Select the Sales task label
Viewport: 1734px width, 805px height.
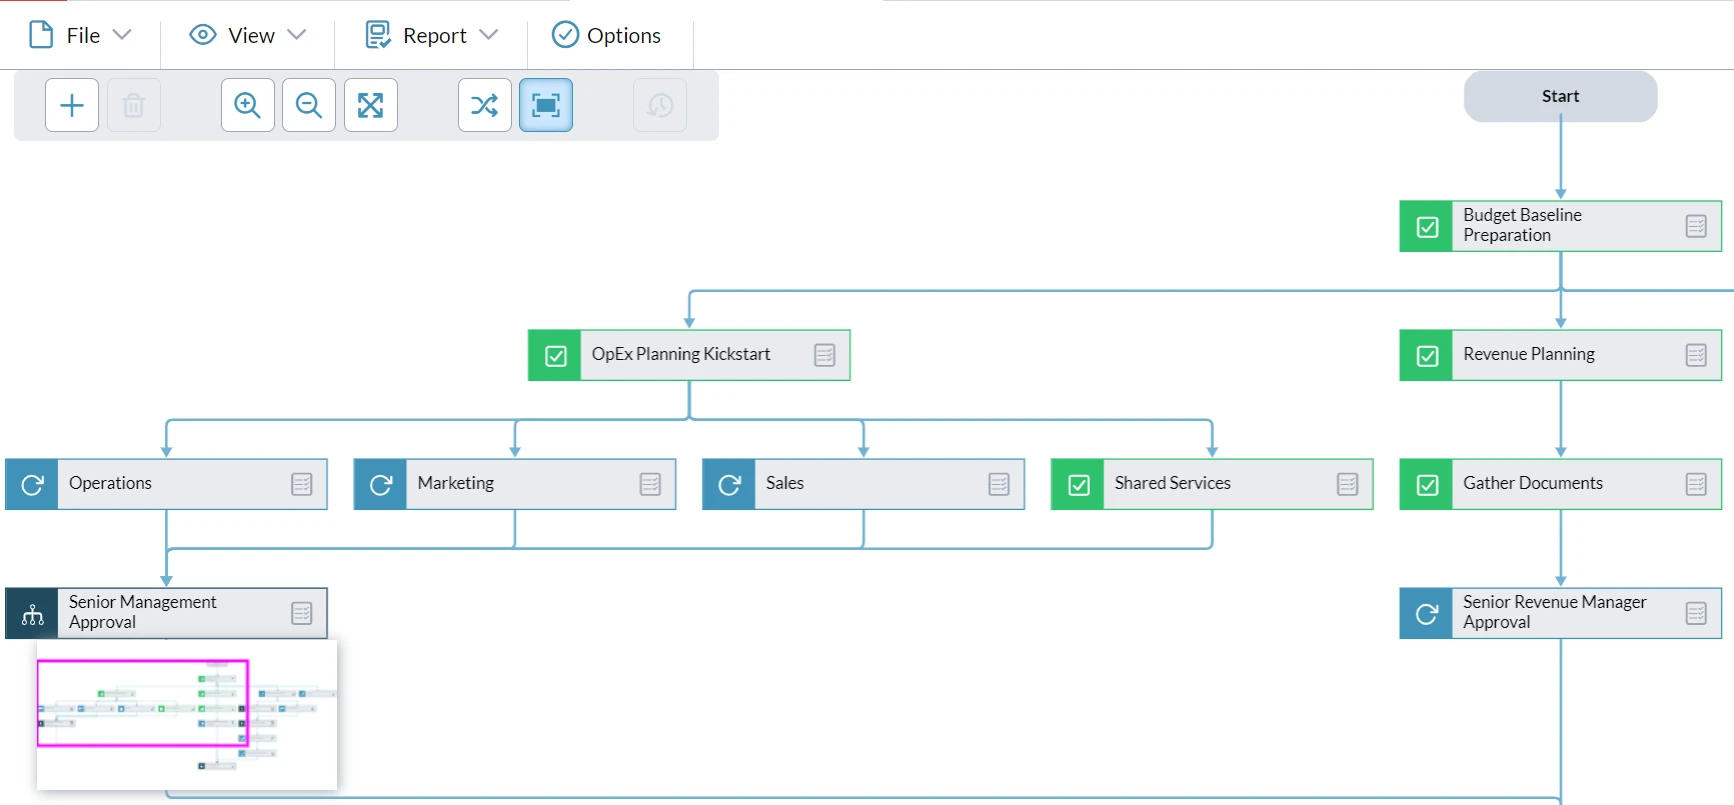tap(785, 483)
